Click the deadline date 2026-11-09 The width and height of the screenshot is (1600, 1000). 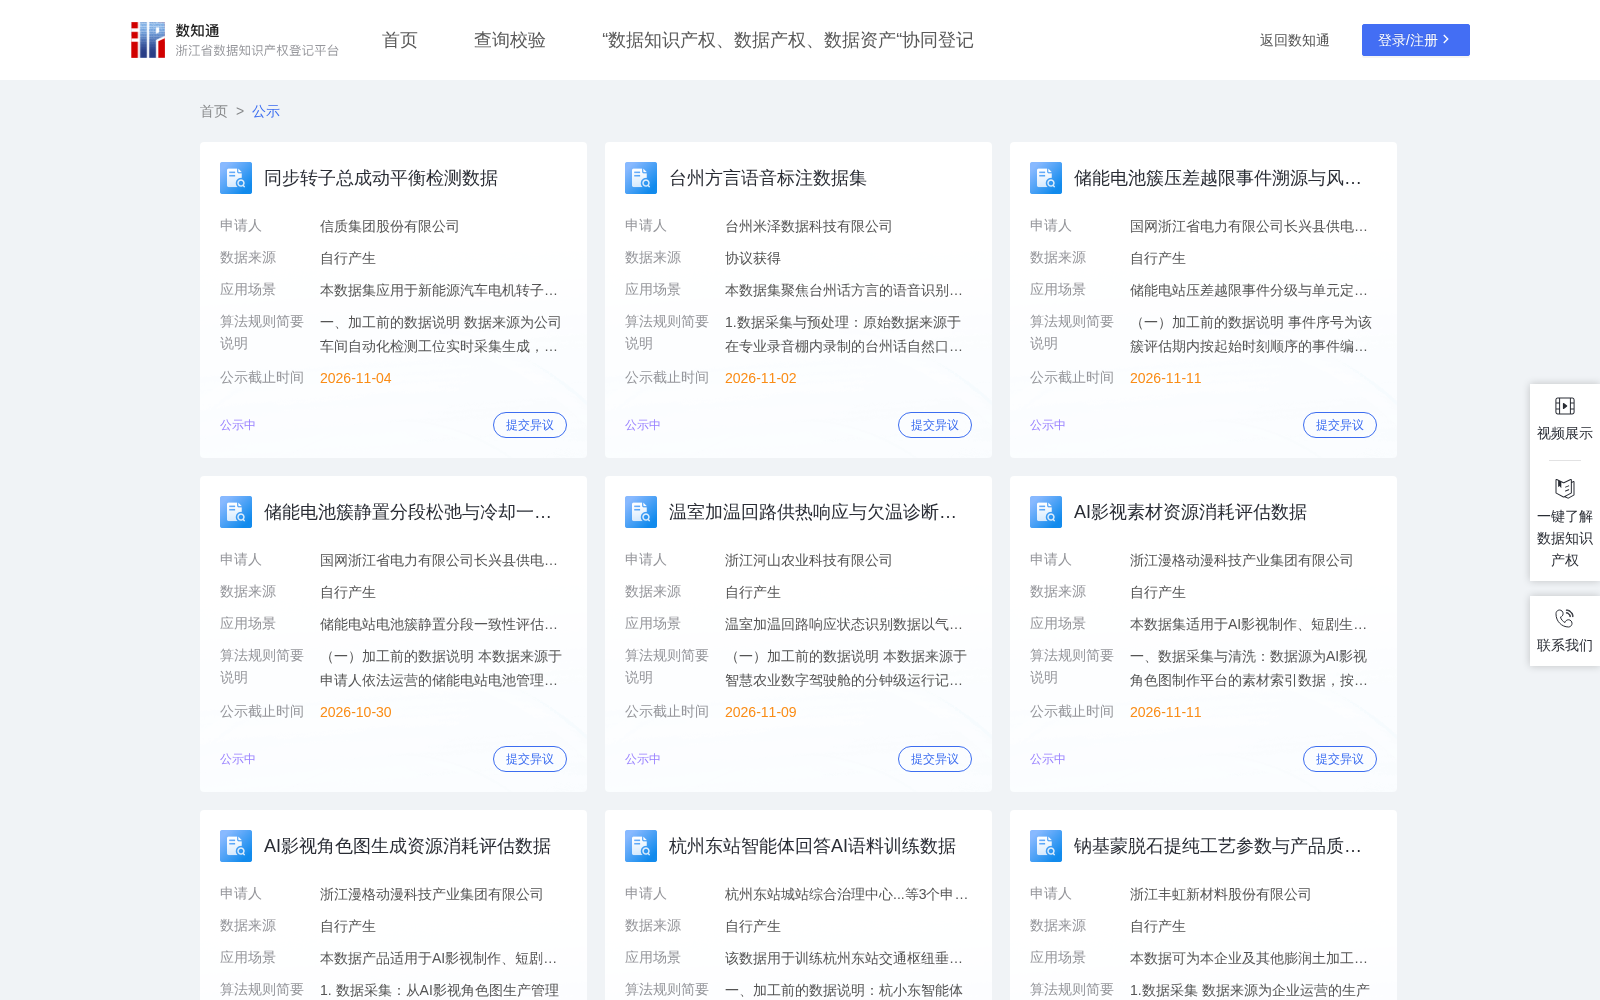tap(761, 712)
